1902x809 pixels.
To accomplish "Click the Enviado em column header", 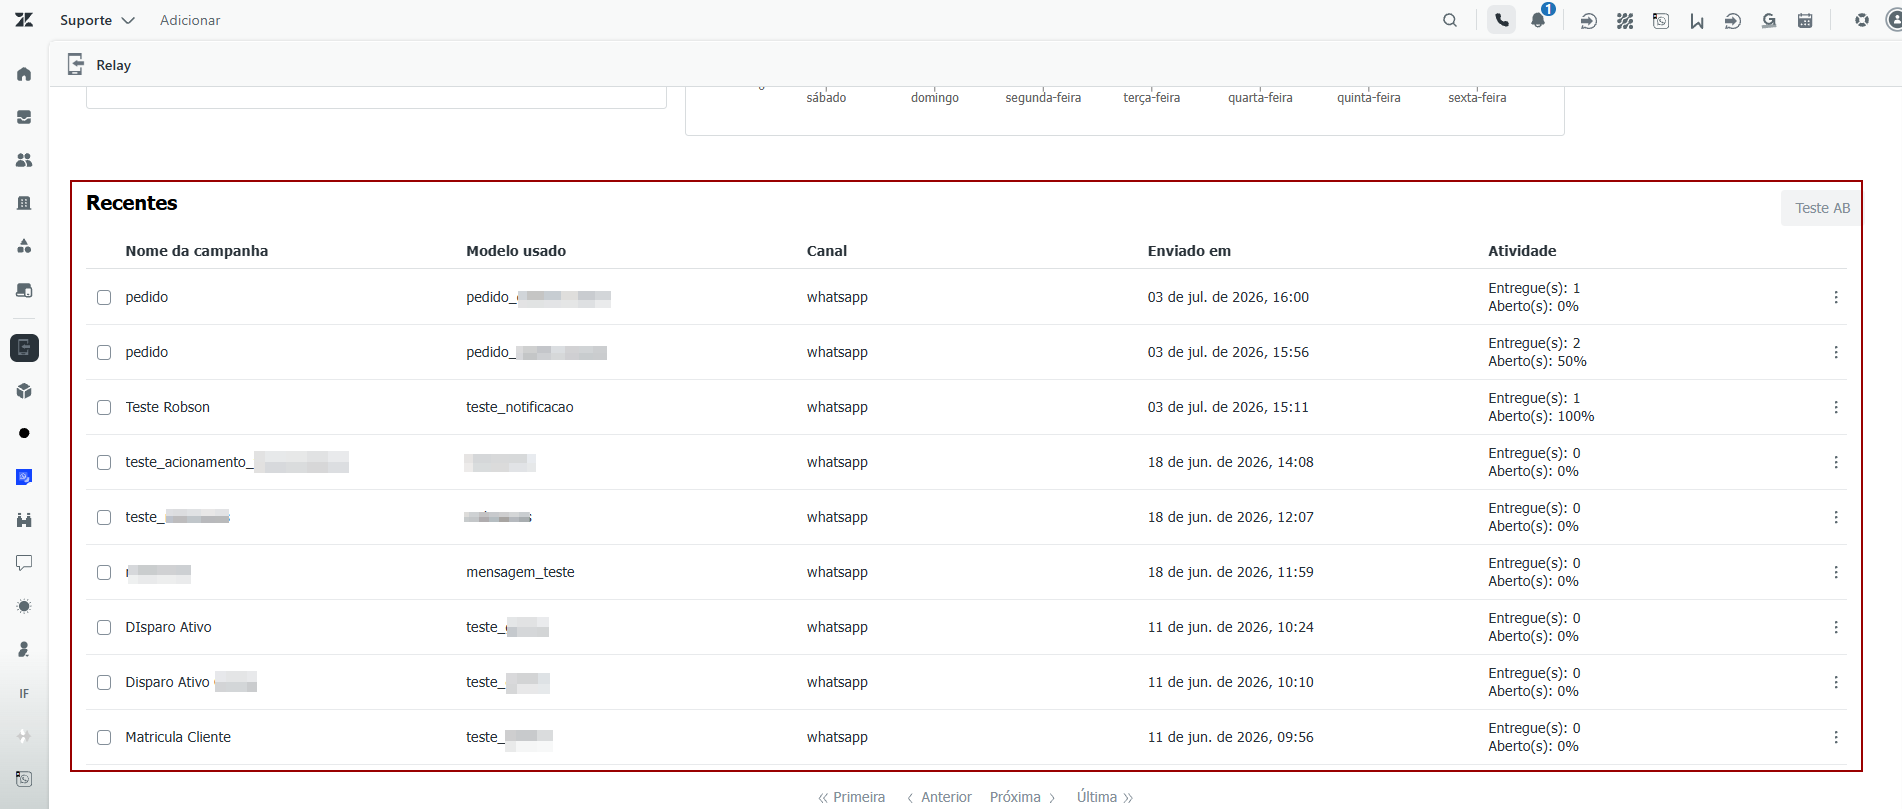I will 1189,251.
